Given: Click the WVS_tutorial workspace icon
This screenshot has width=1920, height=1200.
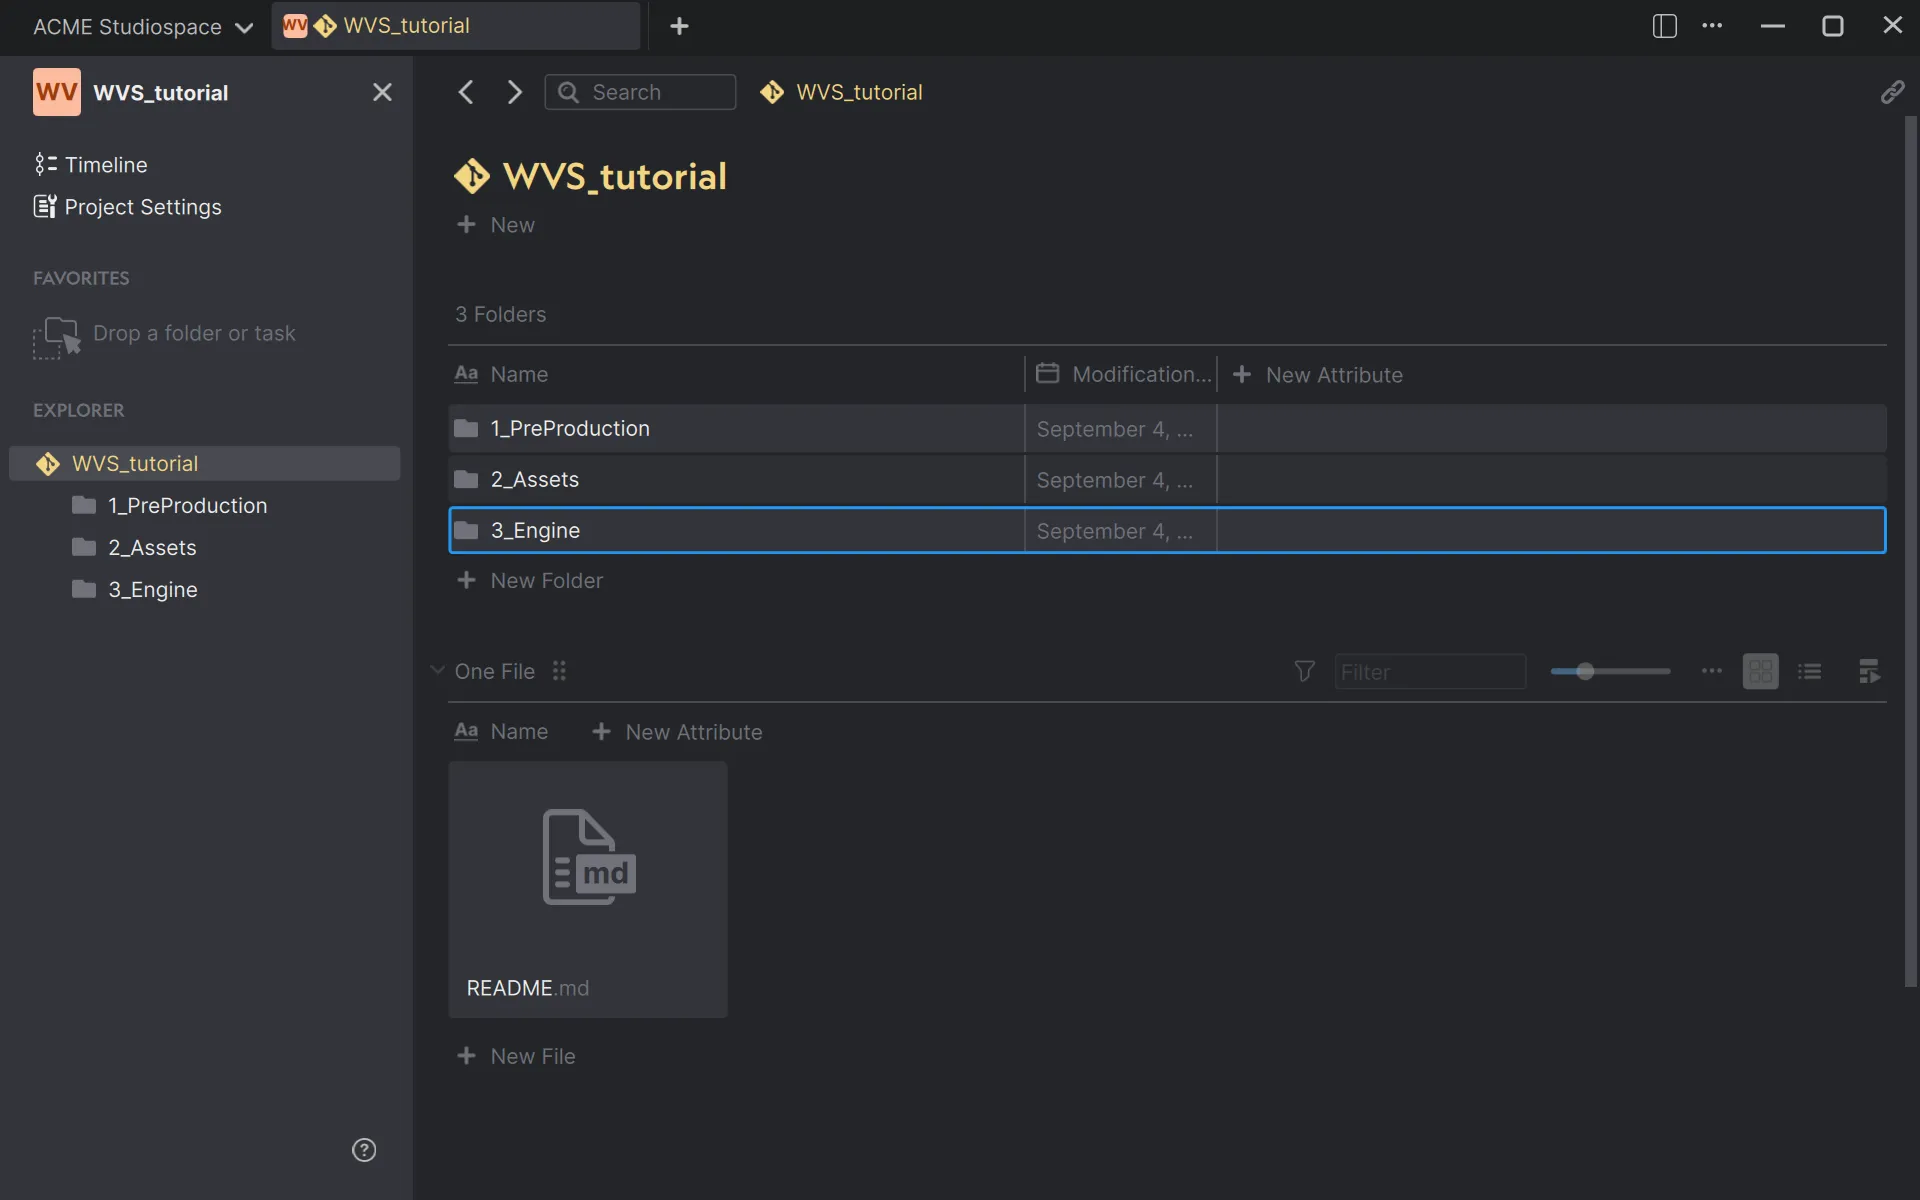Looking at the screenshot, I should 56,91.
